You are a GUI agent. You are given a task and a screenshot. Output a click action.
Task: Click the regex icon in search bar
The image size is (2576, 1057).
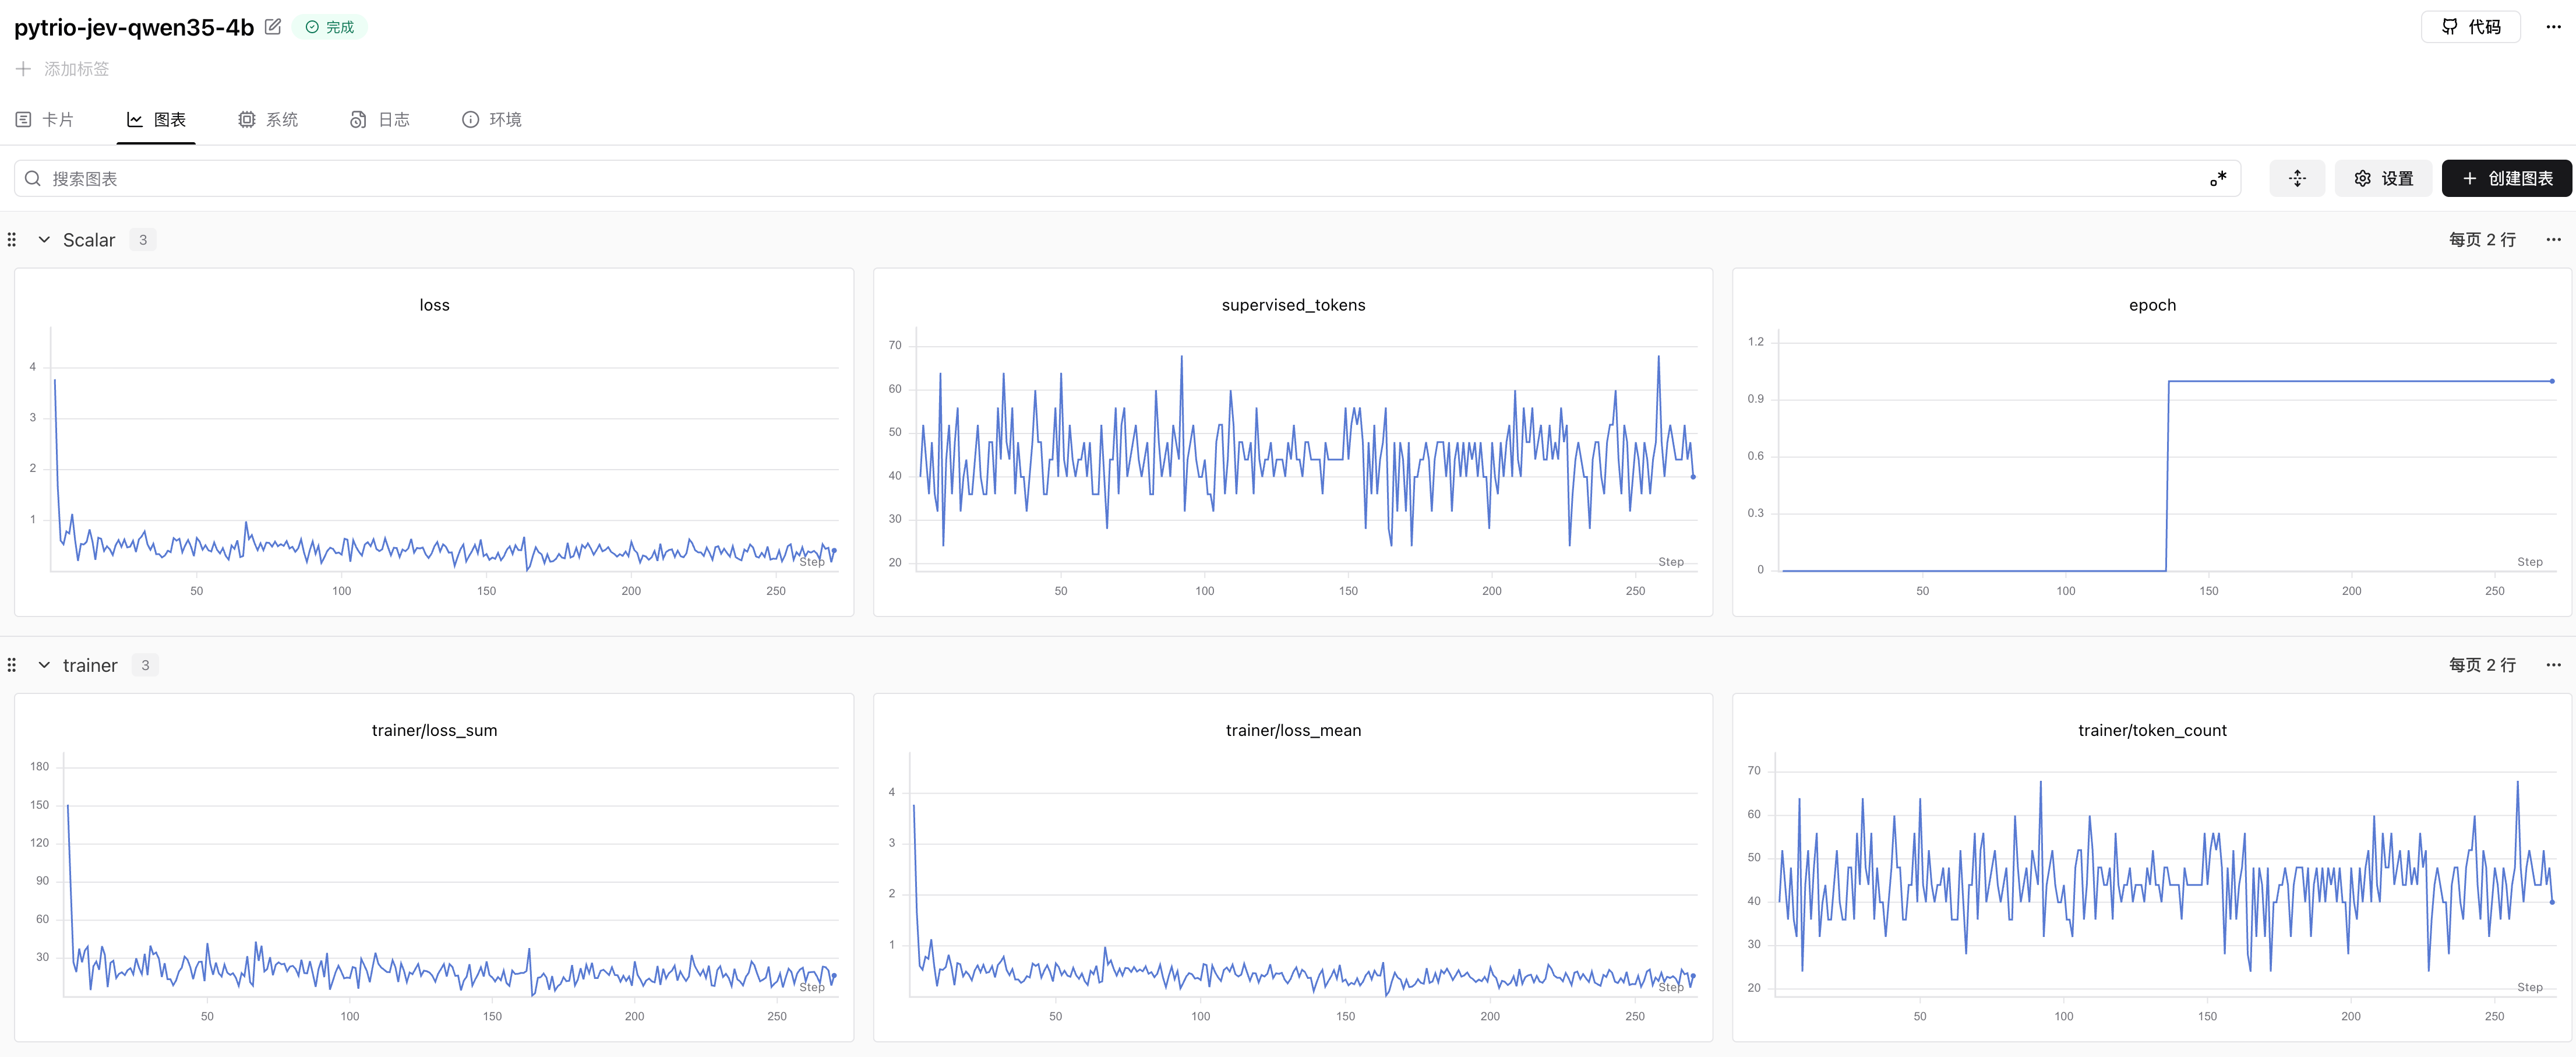pyautogui.click(x=2218, y=178)
